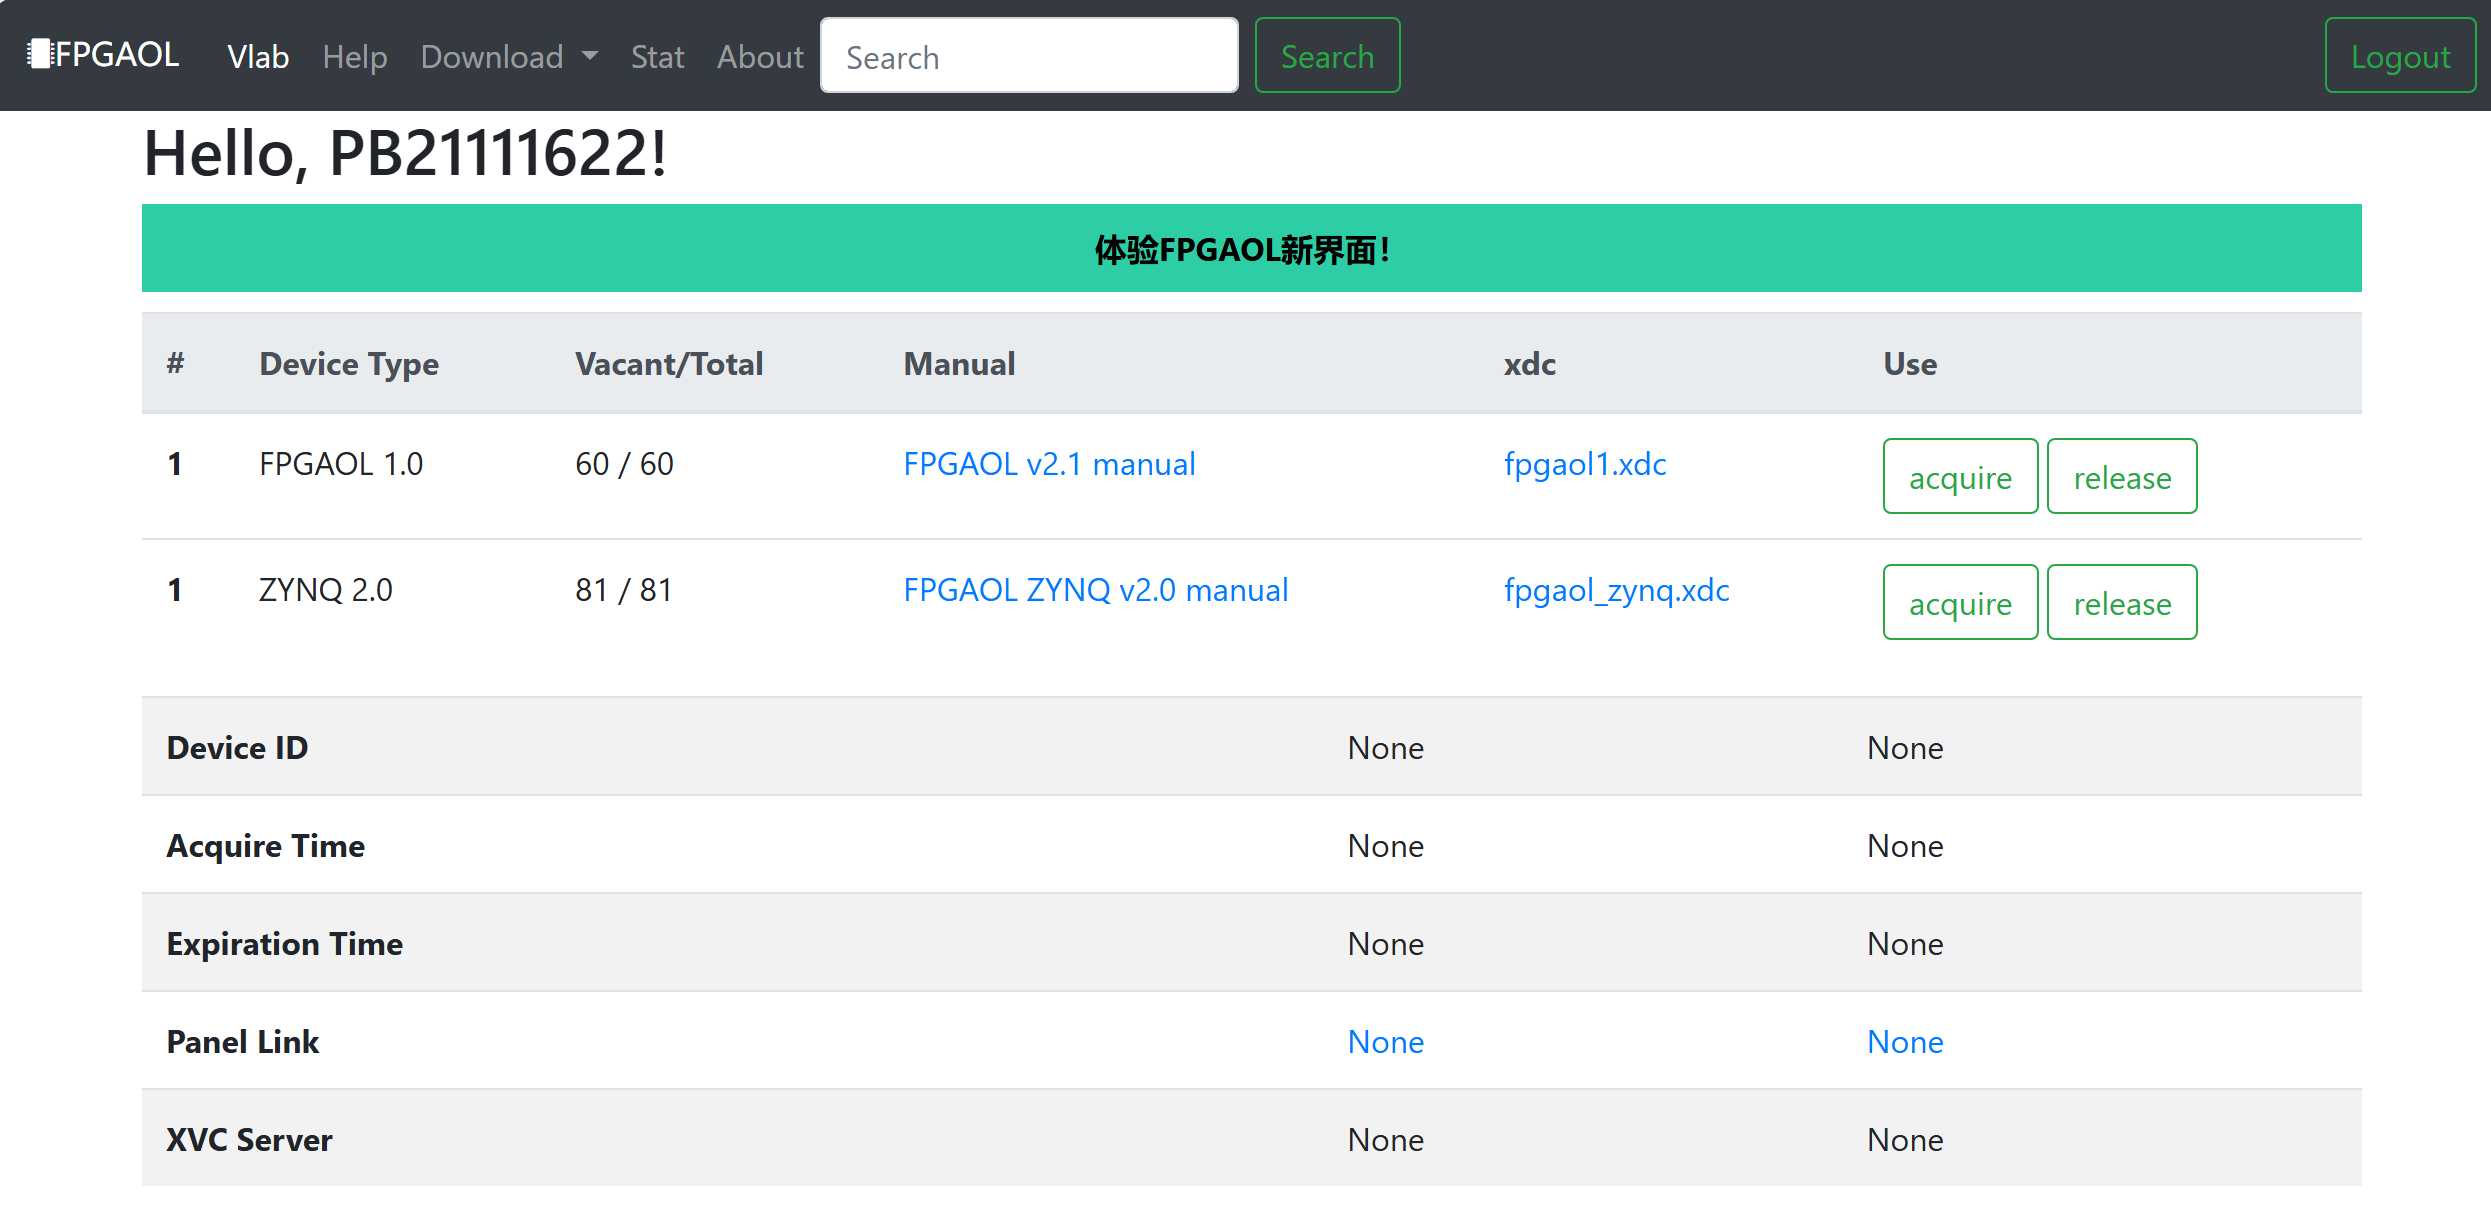Image resolution: width=2491 pixels, height=1209 pixels.
Task: Expand the Download dropdown menu
Action: click(x=508, y=57)
